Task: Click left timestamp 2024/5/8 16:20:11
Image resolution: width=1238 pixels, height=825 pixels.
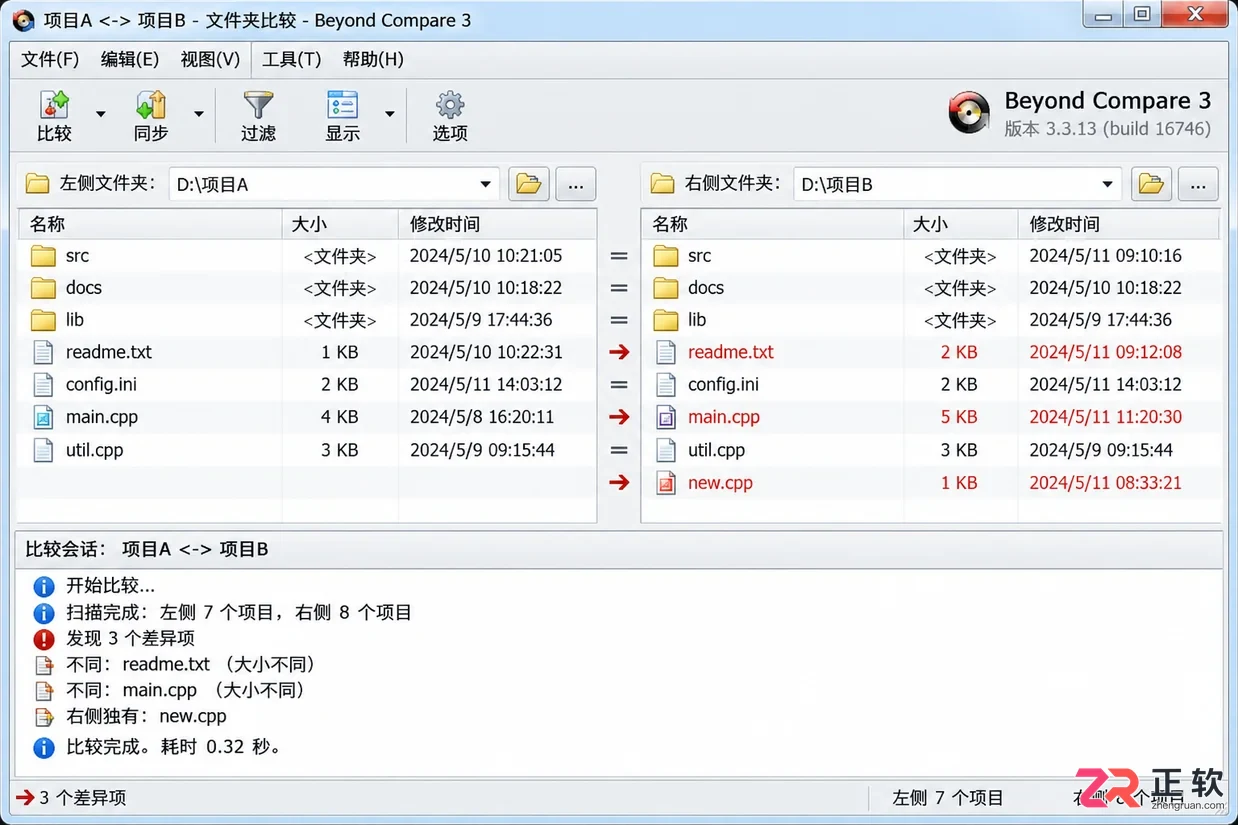Action: [x=482, y=417]
